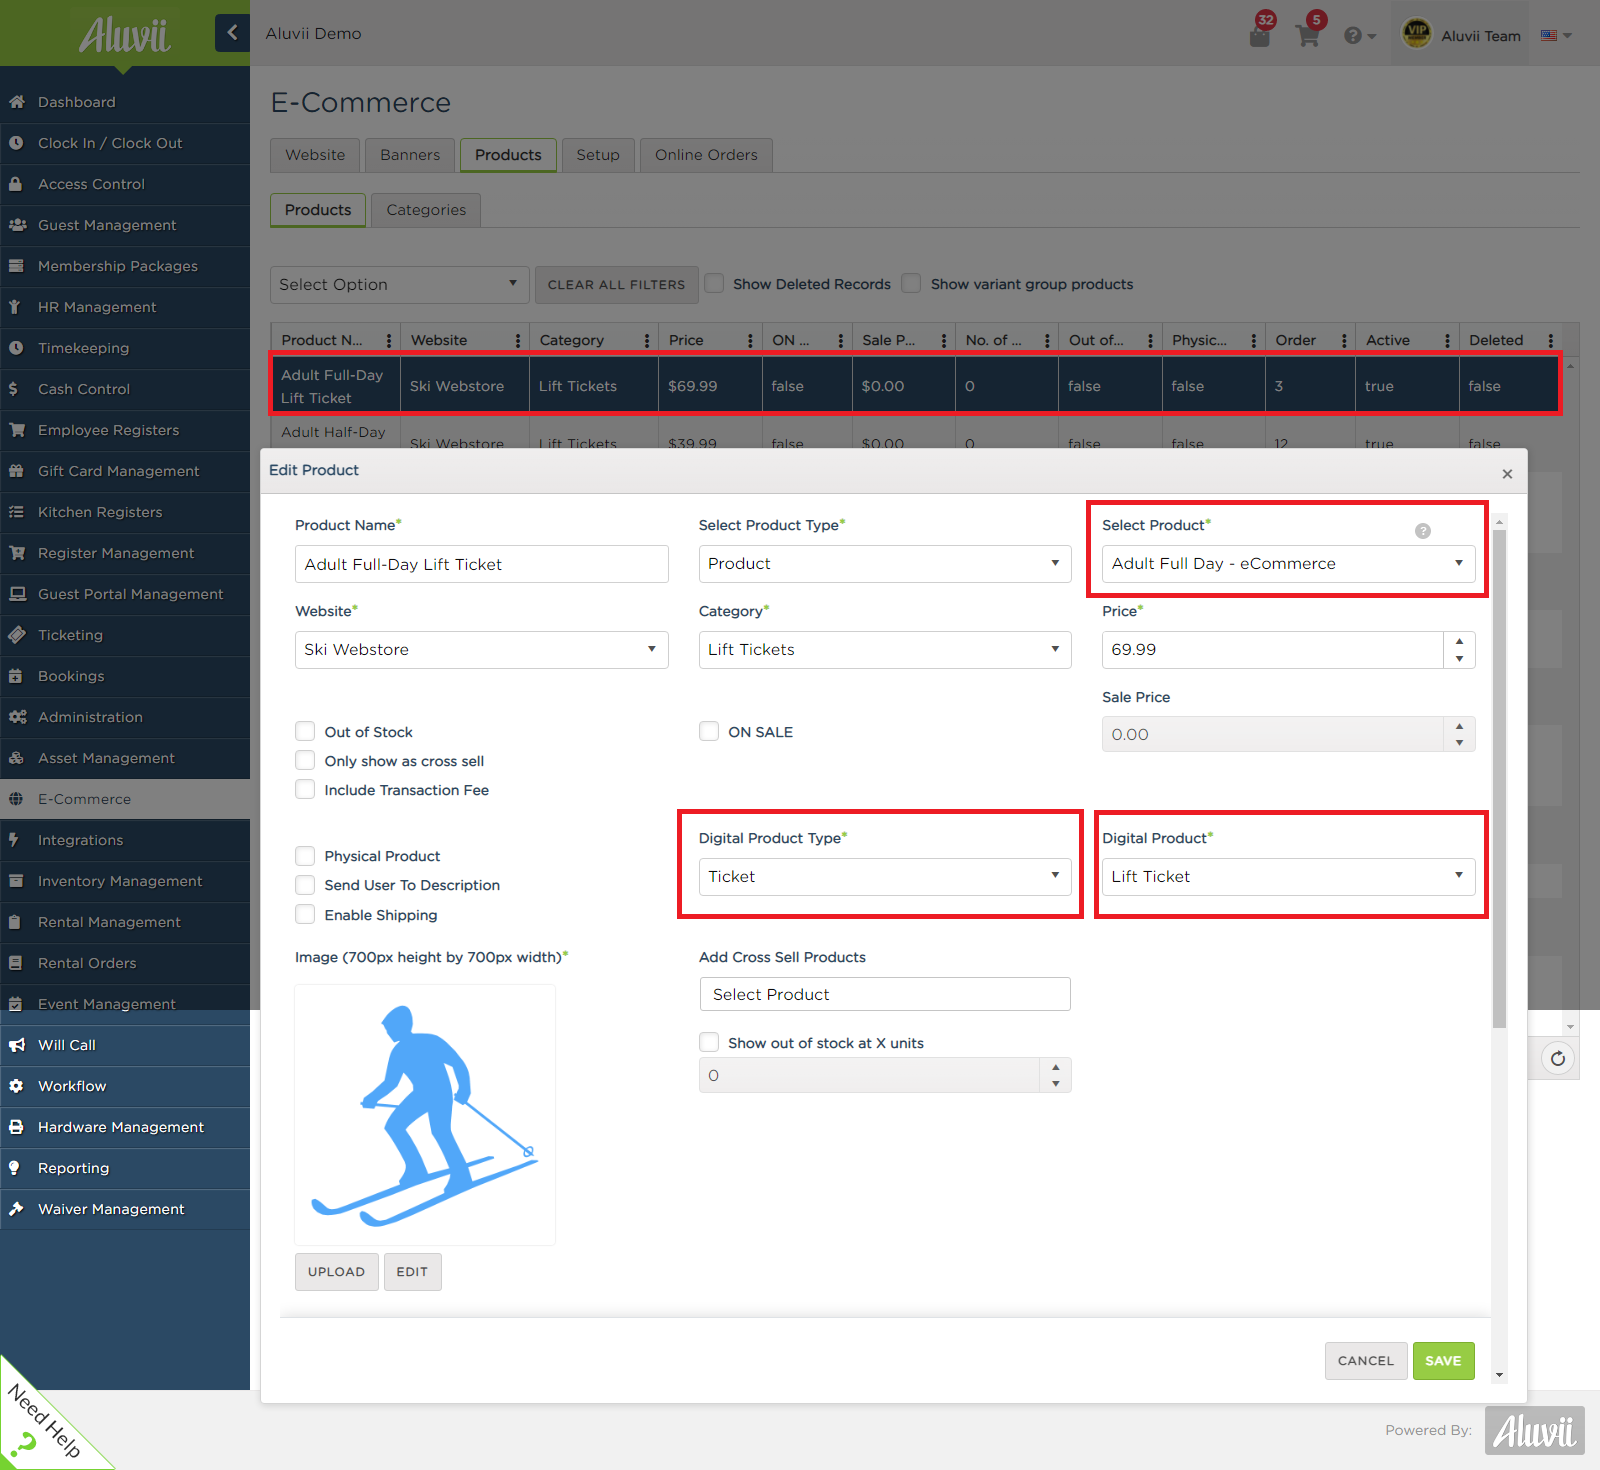The width and height of the screenshot is (1600, 1470).
Task: Click Clock In / Clock Out clock icon
Action: 16,143
